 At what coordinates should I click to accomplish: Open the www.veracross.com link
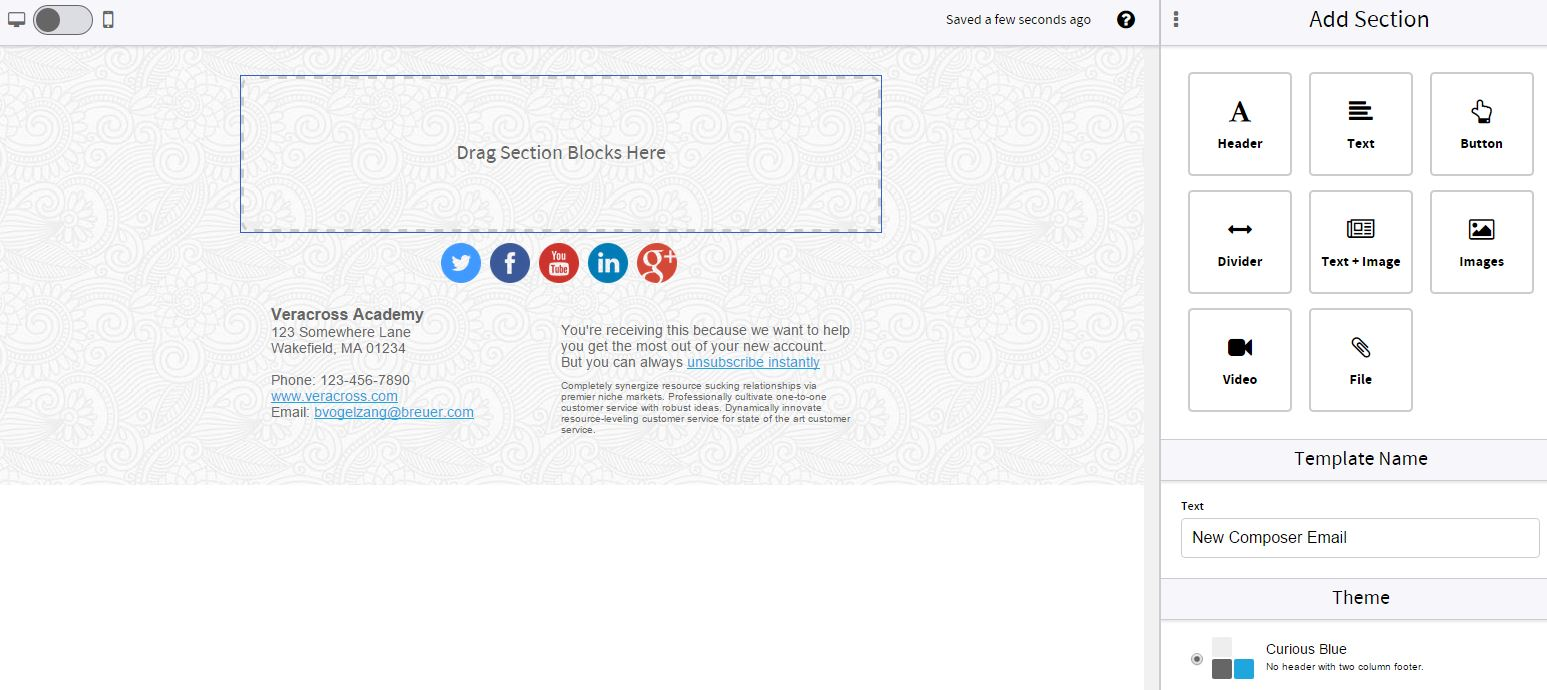[x=334, y=396]
